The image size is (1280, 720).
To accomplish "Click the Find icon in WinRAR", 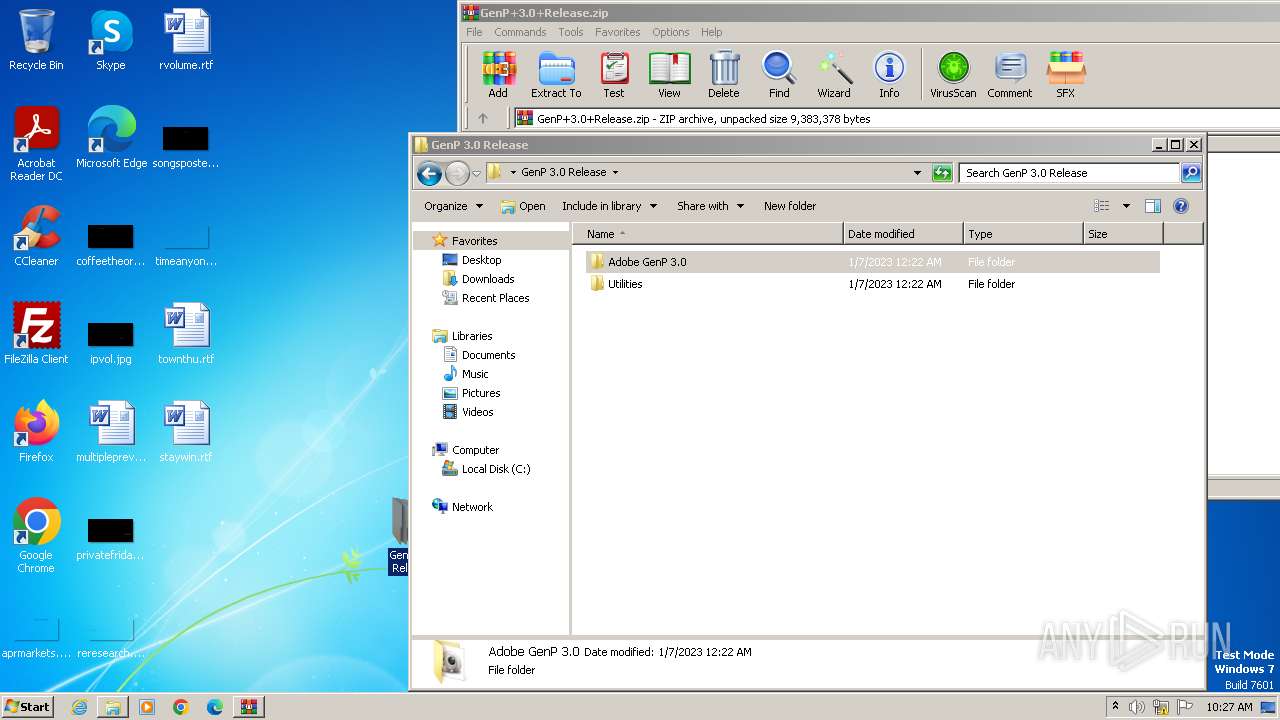I will click(779, 75).
